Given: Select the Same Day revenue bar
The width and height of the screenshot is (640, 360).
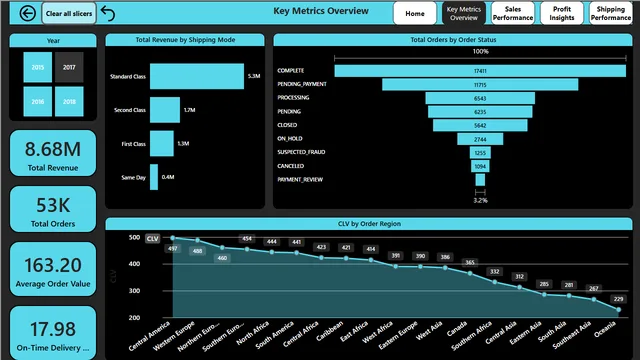Looking at the screenshot, I should (x=154, y=177).
